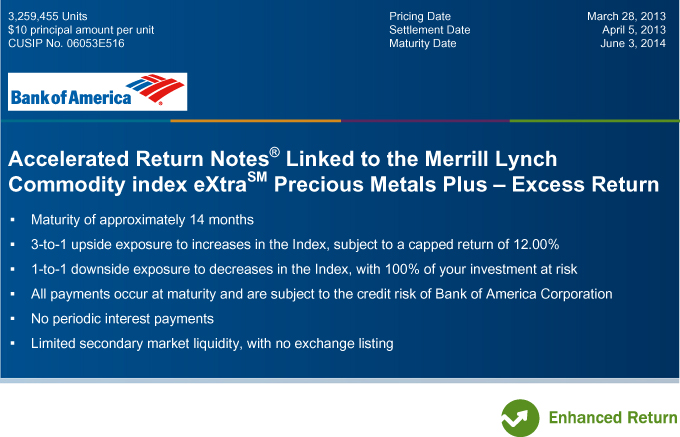Click the Bank of America logo
The image size is (680, 437).
click(98, 91)
